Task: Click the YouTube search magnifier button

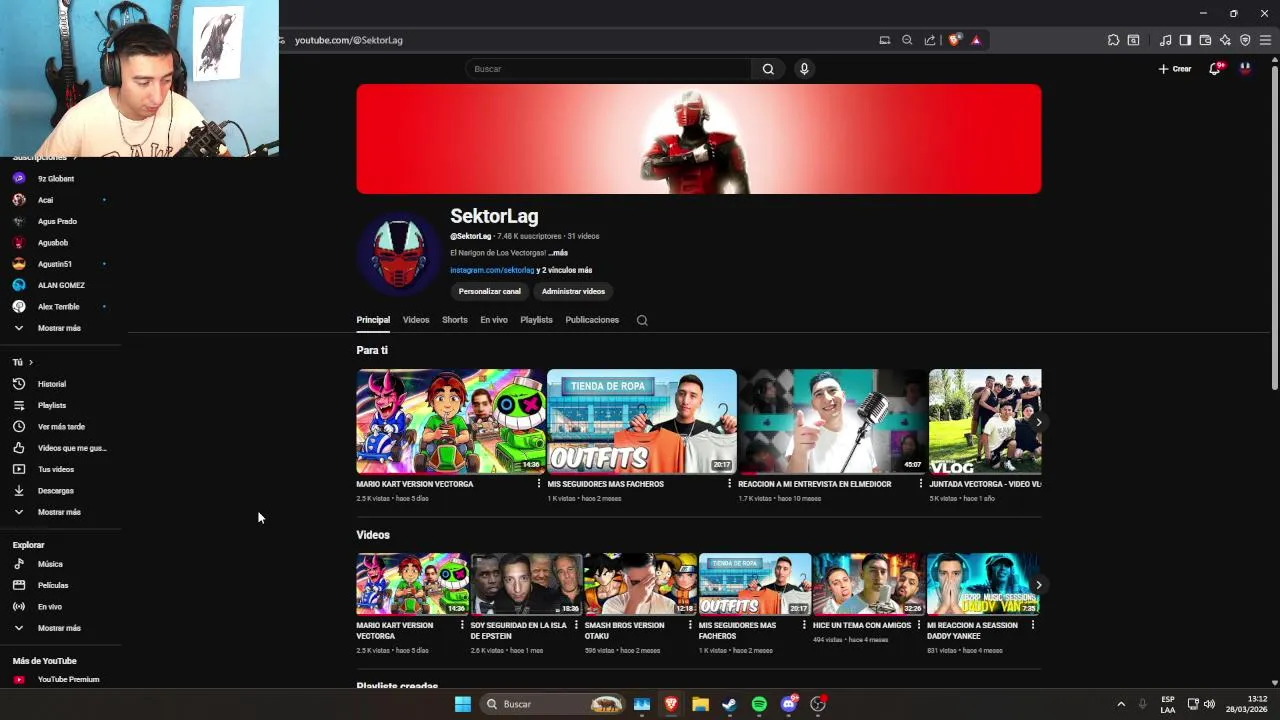Action: pos(768,69)
